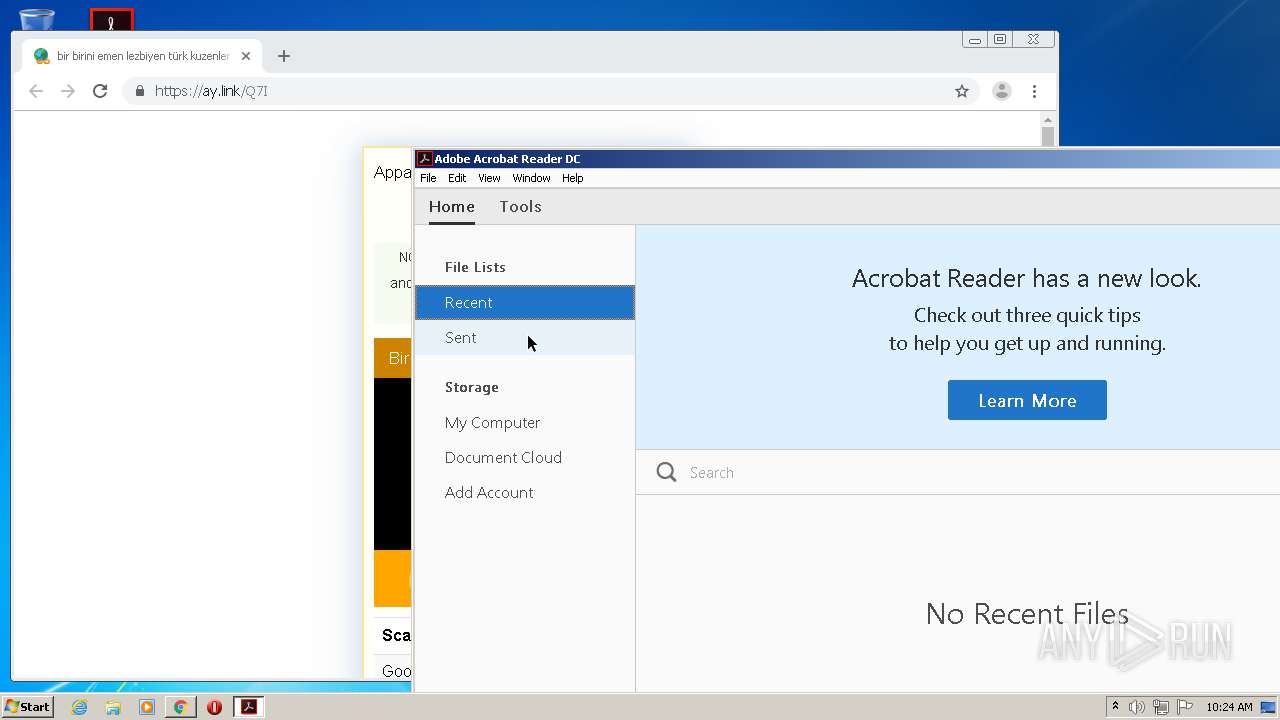This screenshot has width=1280, height=720.
Task: Switch to Adobe Reader taskbar button
Action: coord(248,707)
